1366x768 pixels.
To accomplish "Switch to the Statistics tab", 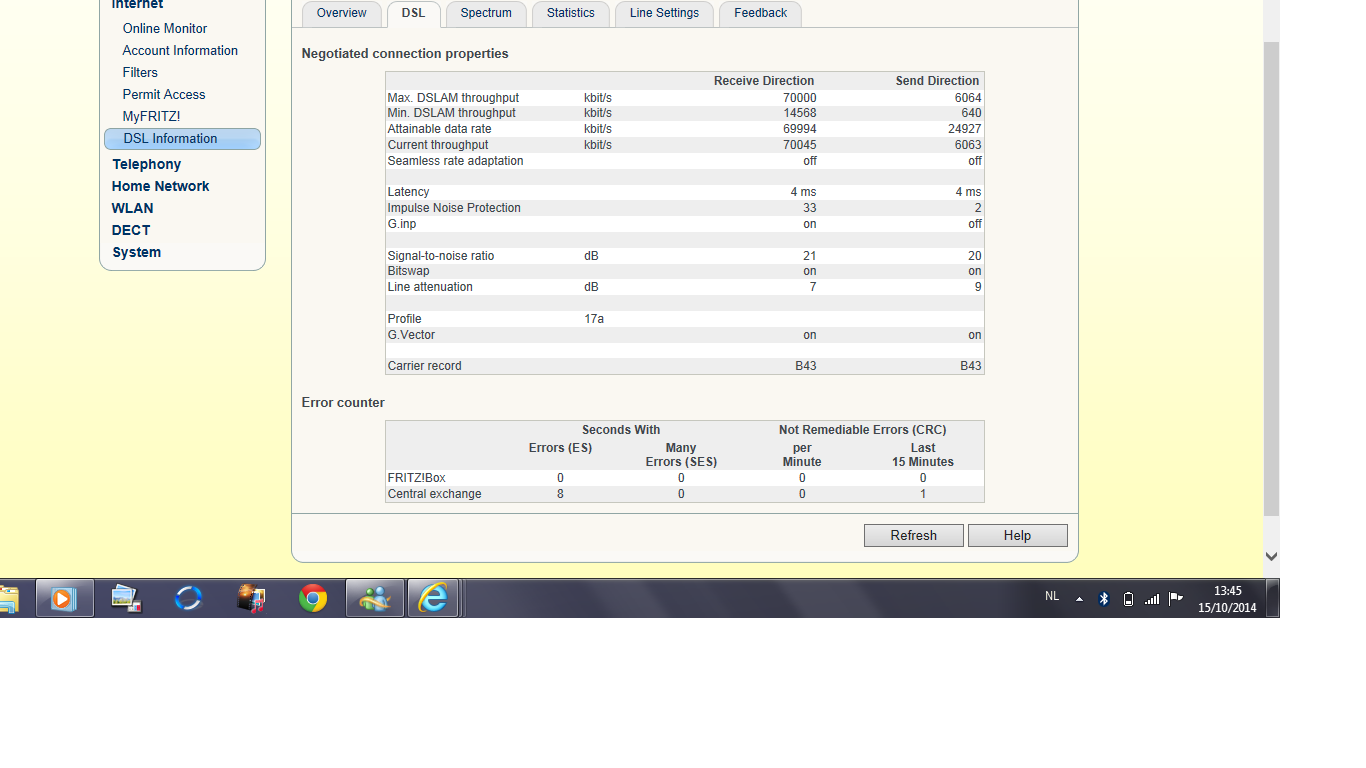I will pos(571,13).
